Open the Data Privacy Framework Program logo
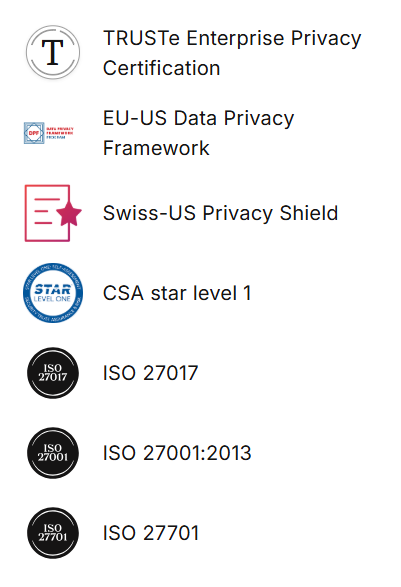Viewport: 401px width, 587px height. (x=49, y=133)
